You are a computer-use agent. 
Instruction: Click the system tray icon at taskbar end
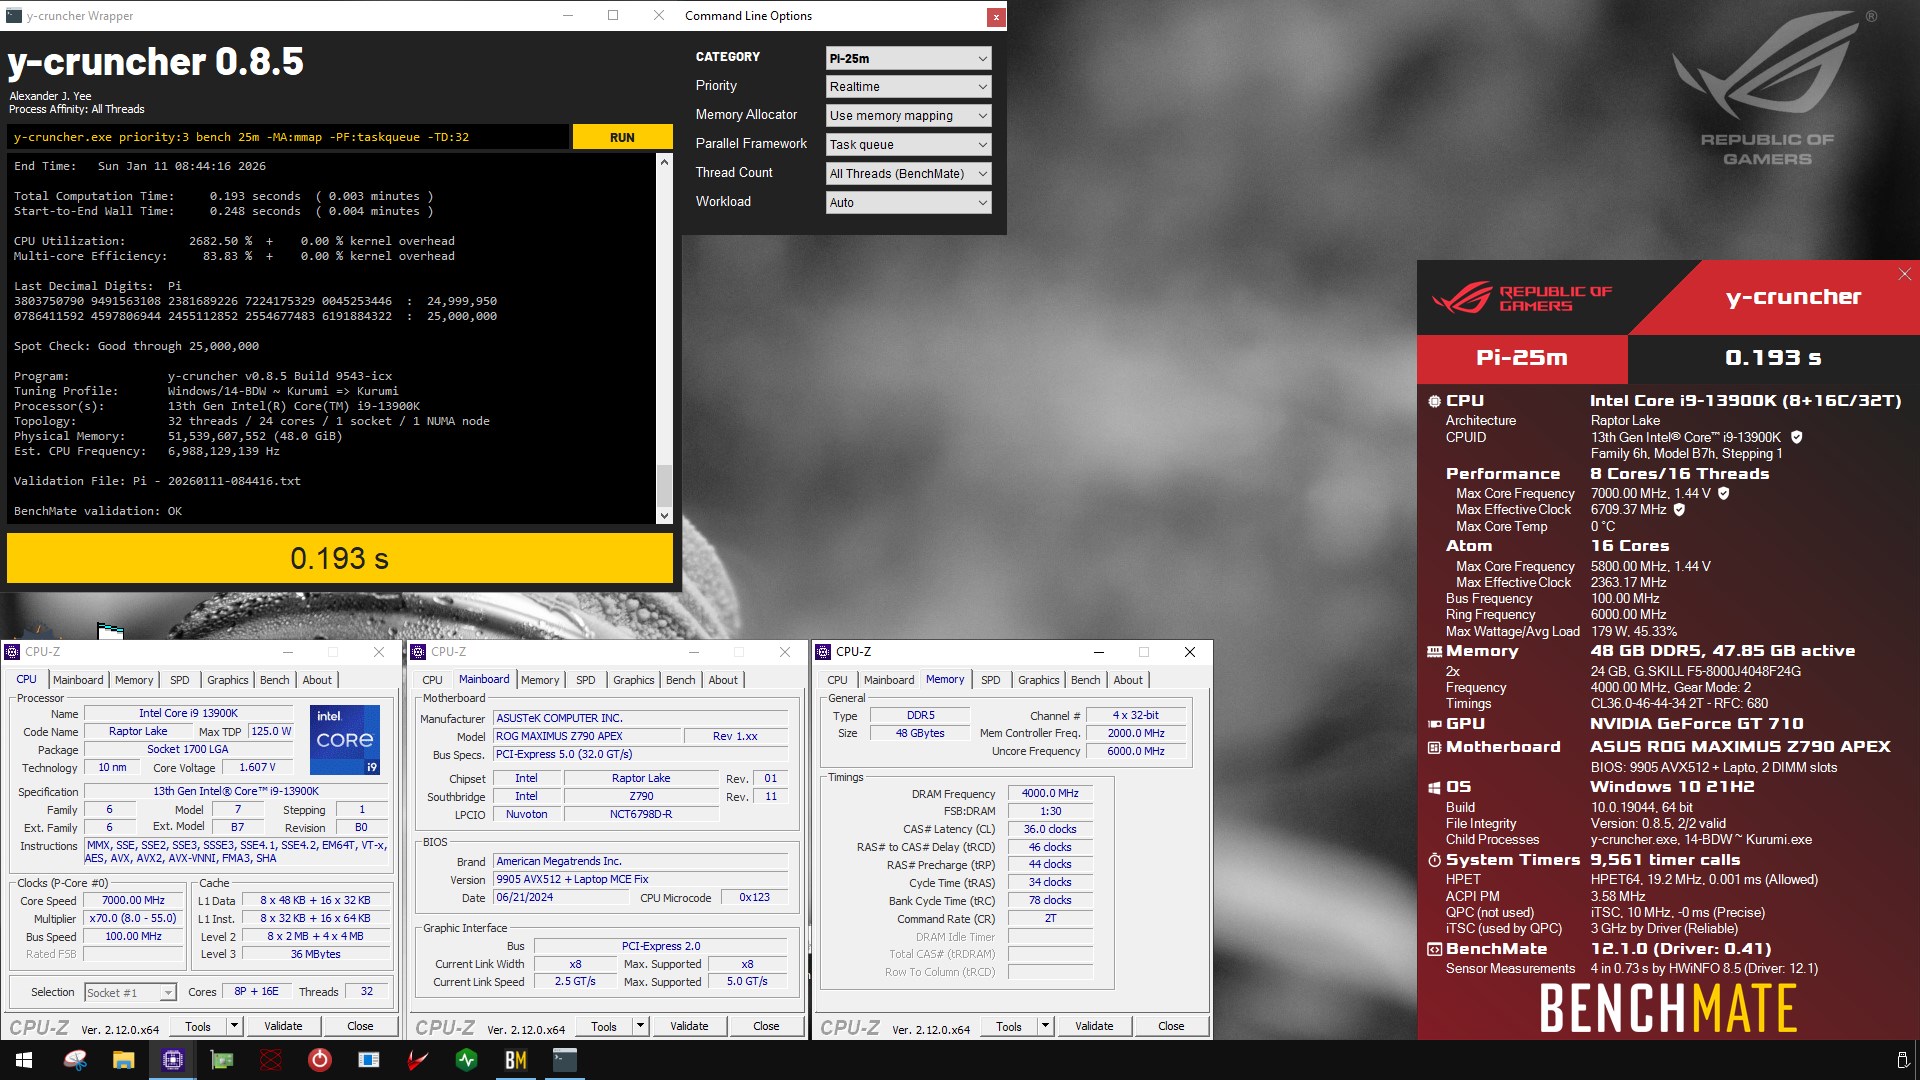1902,1060
